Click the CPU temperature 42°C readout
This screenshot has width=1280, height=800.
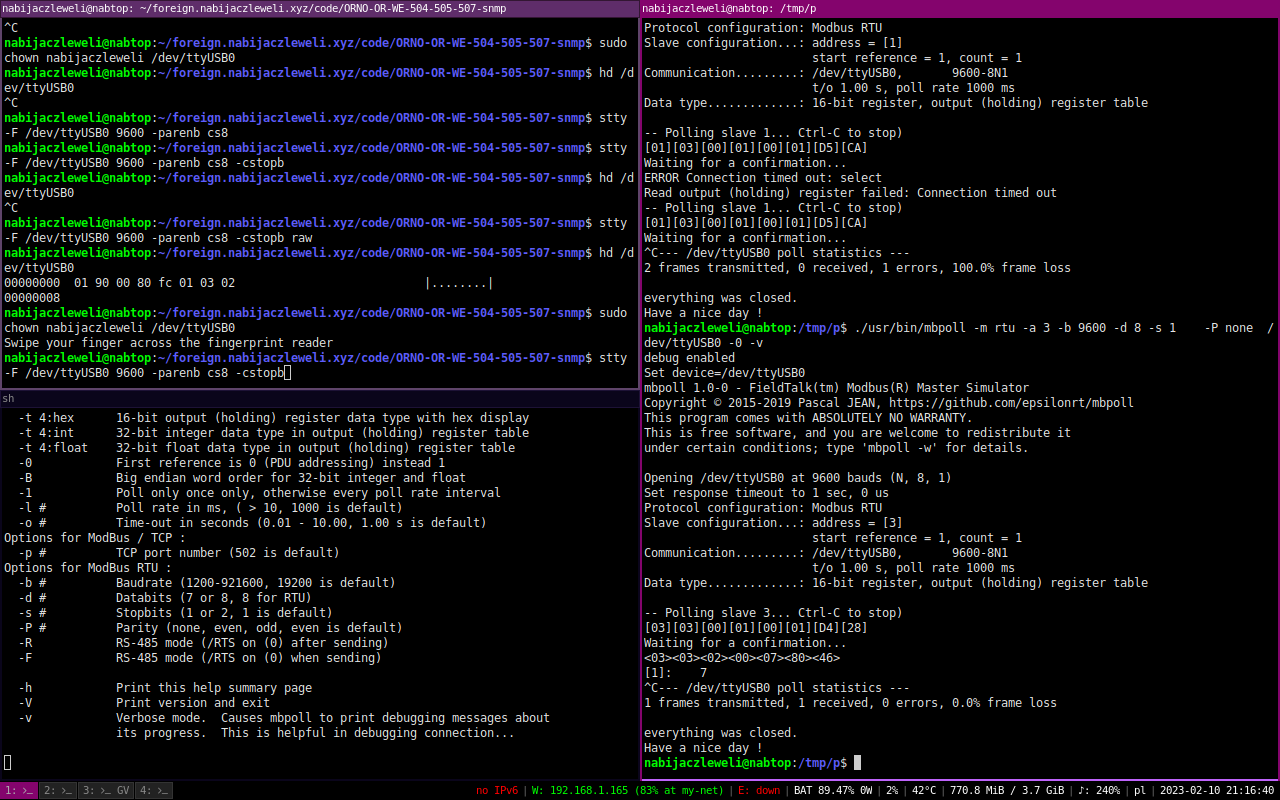[925, 790]
